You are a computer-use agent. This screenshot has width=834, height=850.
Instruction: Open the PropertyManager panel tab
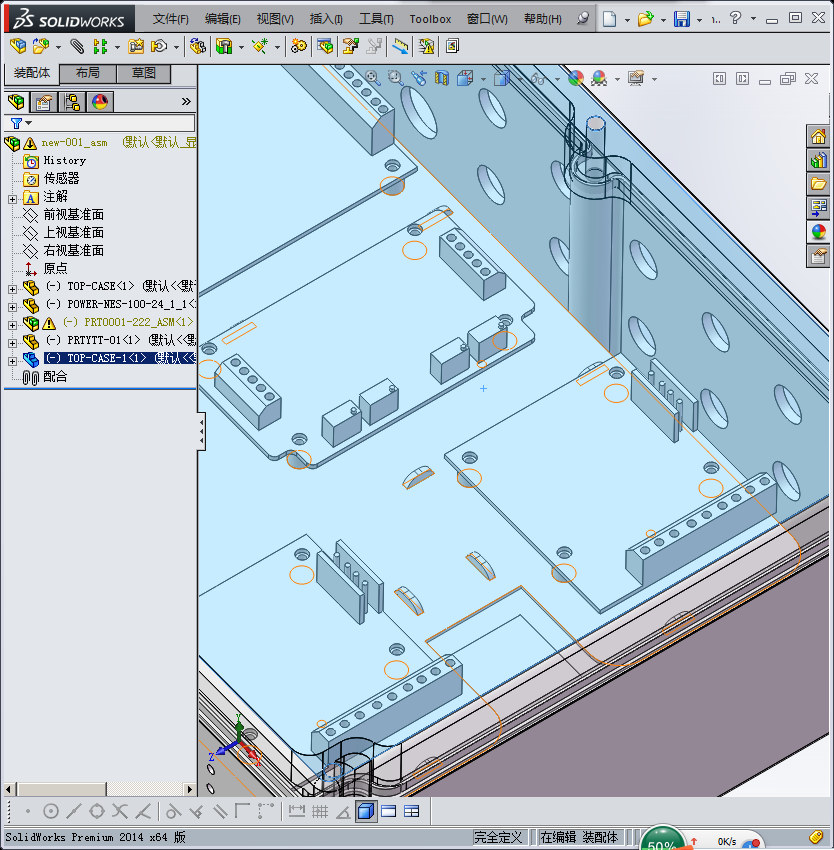(x=44, y=101)
